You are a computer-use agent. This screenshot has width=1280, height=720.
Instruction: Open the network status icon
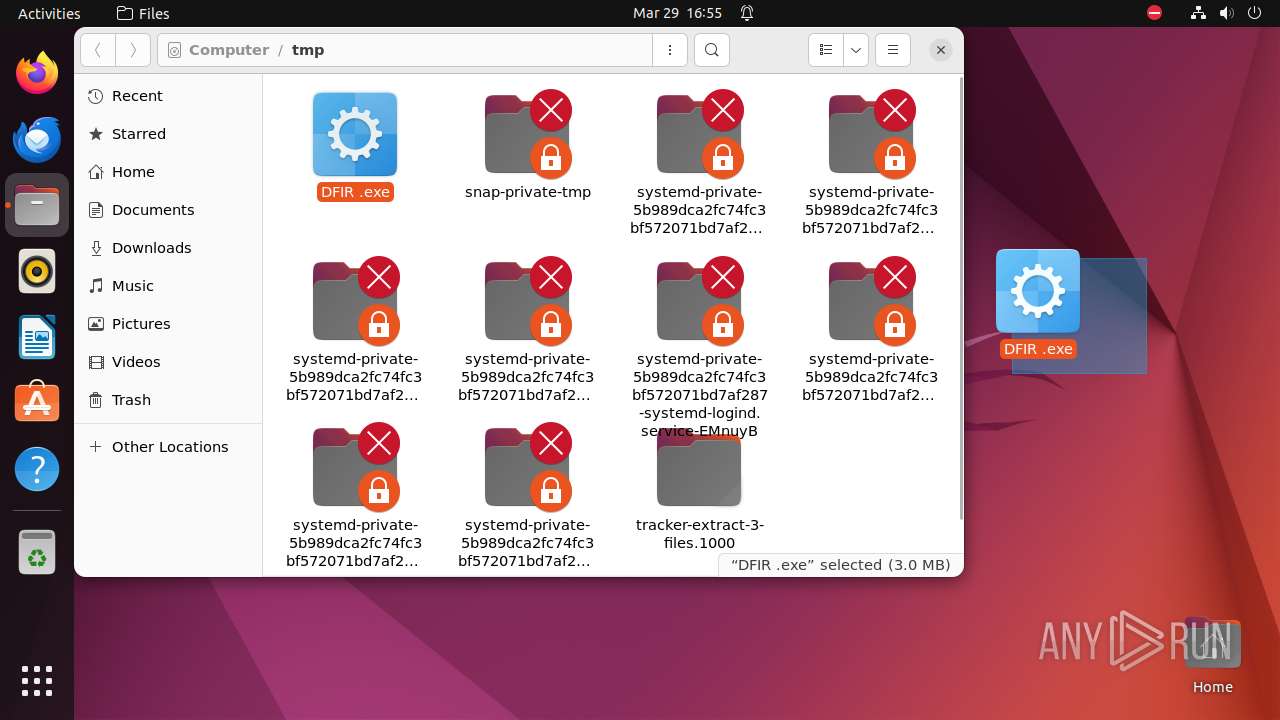(1199, 13)
